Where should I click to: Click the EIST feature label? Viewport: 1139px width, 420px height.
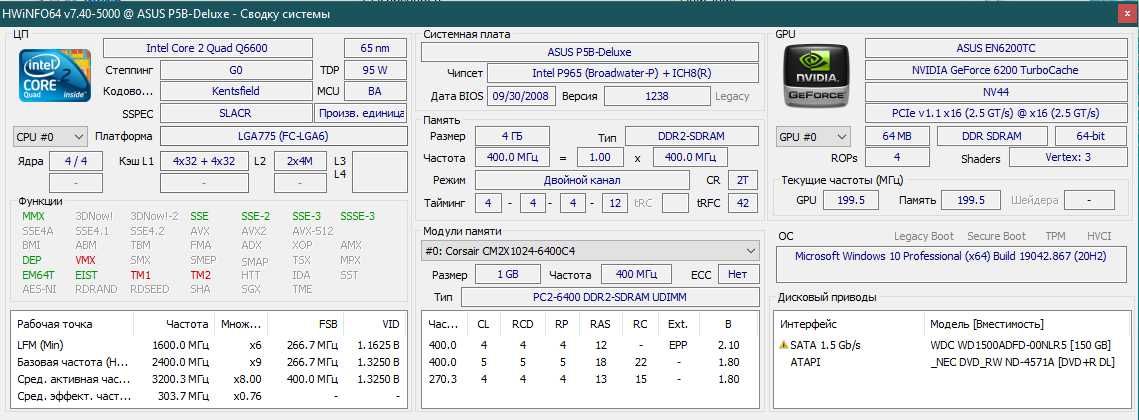coord(86,275)
